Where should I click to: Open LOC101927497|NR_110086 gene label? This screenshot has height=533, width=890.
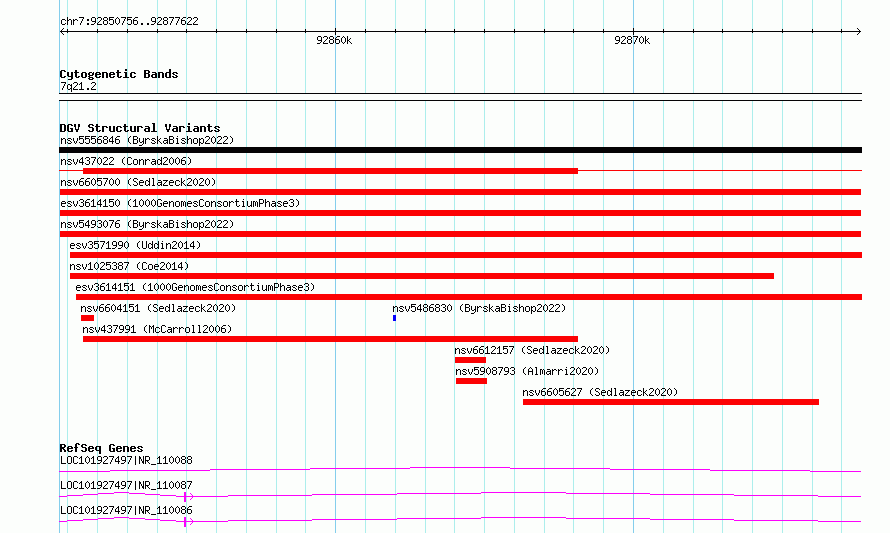point(126,510)
